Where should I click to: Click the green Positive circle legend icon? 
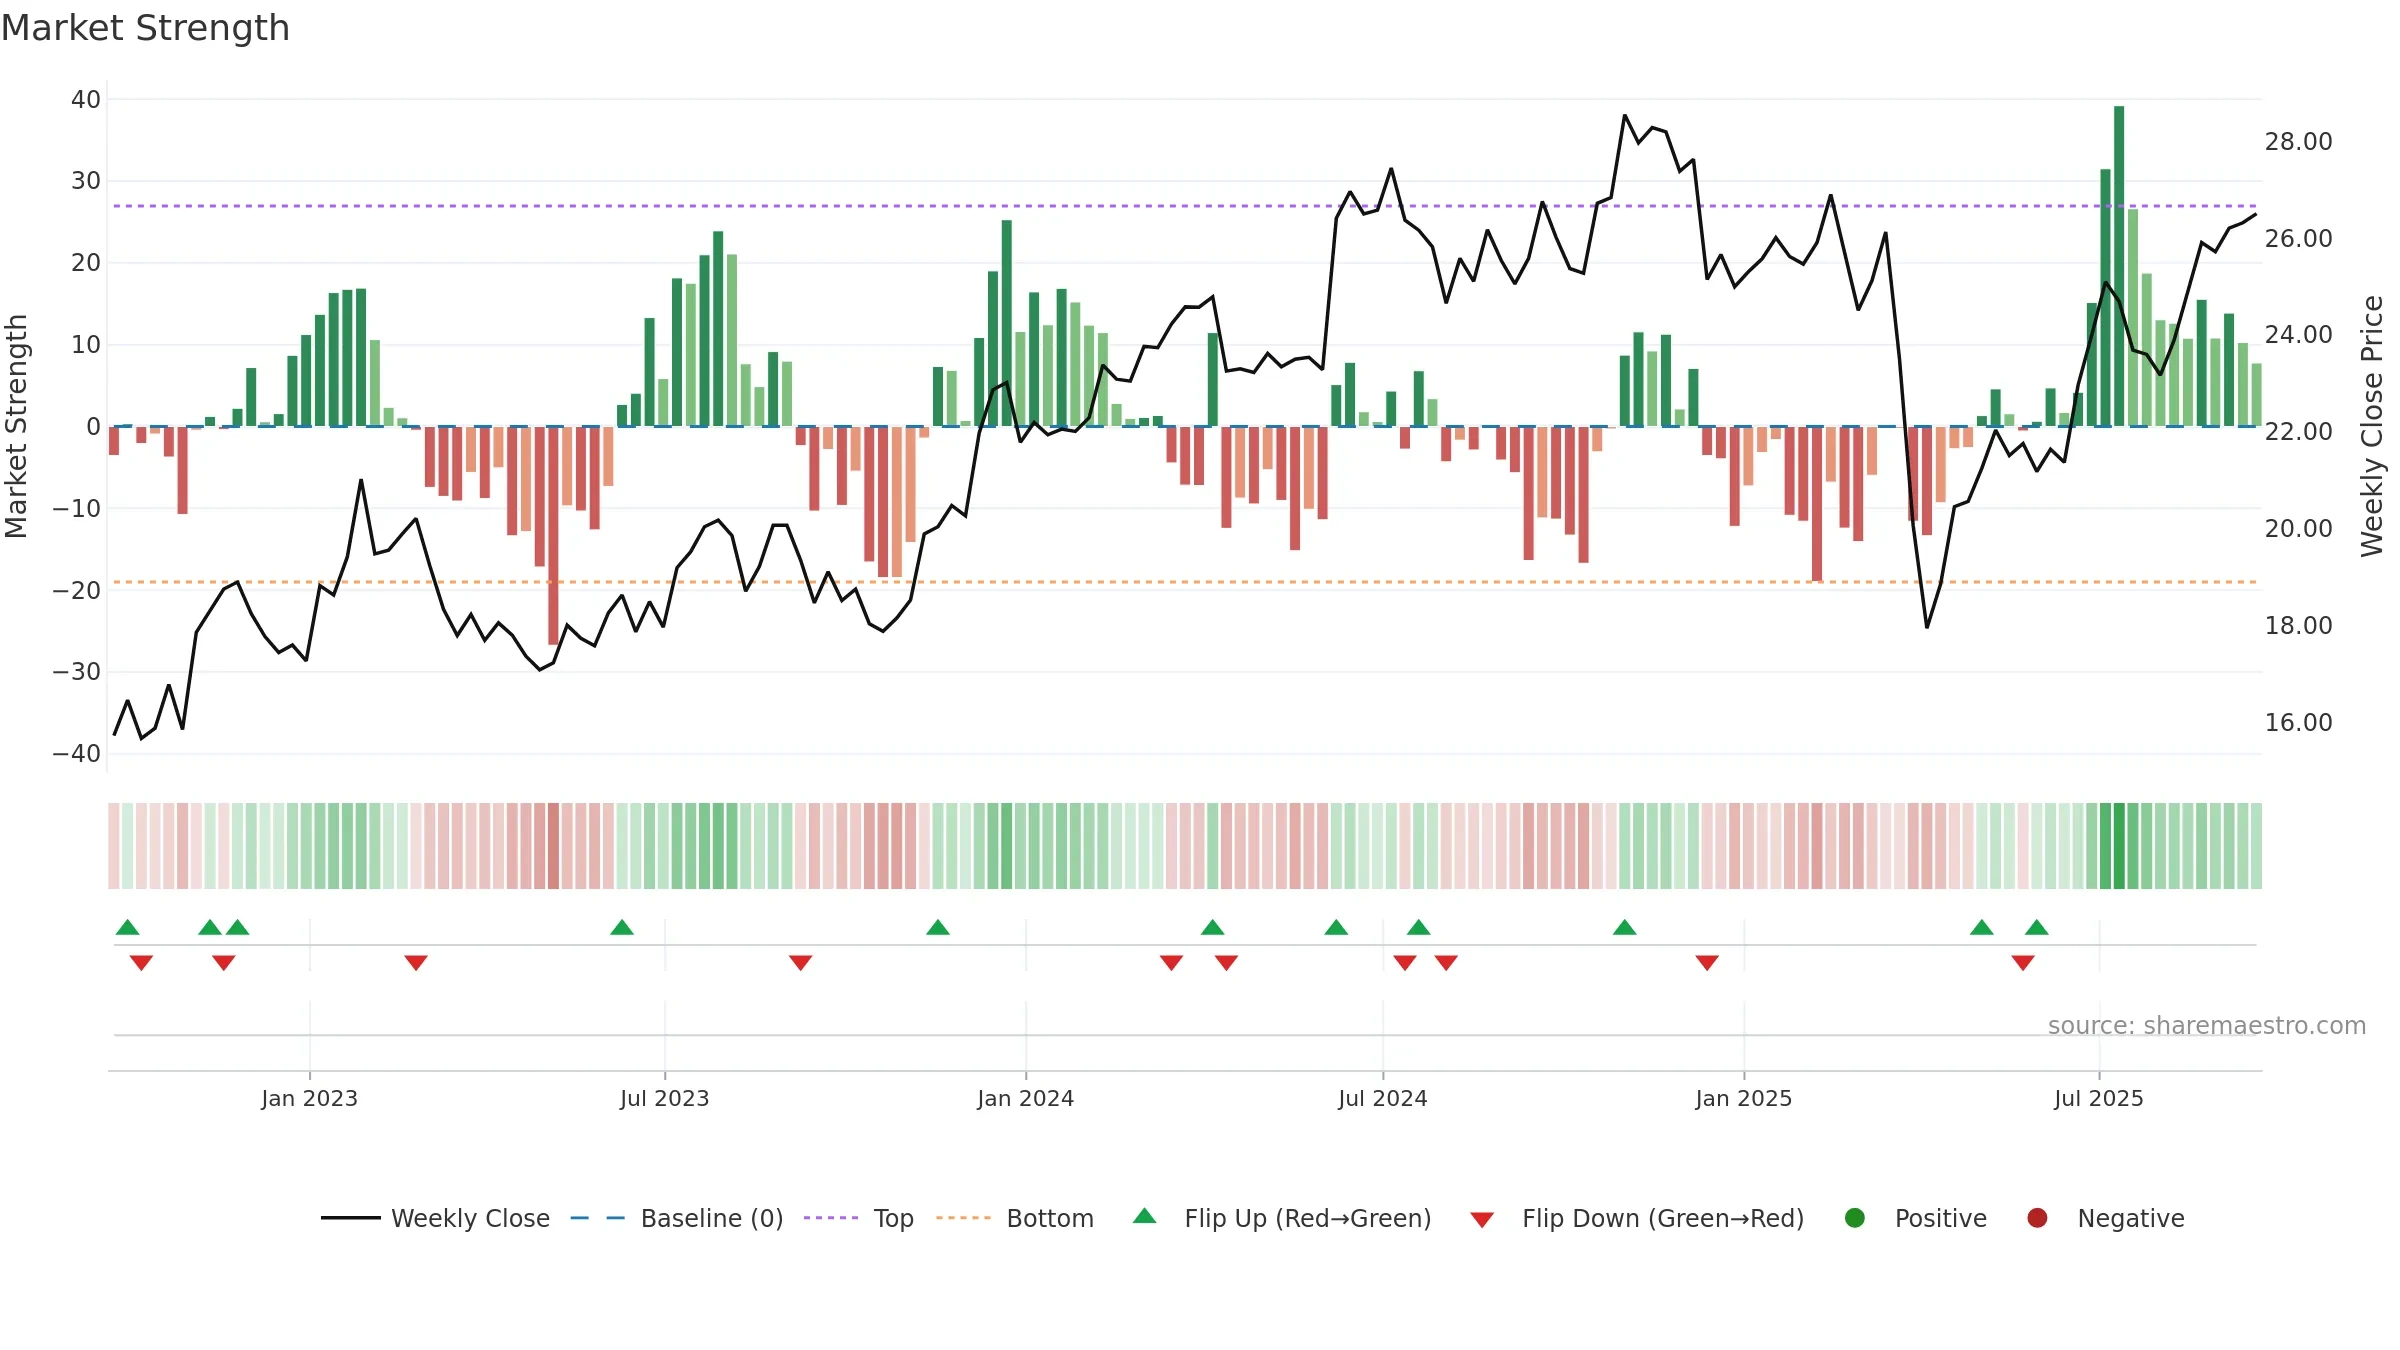pyautogui.click(x=1855, y=1218)
